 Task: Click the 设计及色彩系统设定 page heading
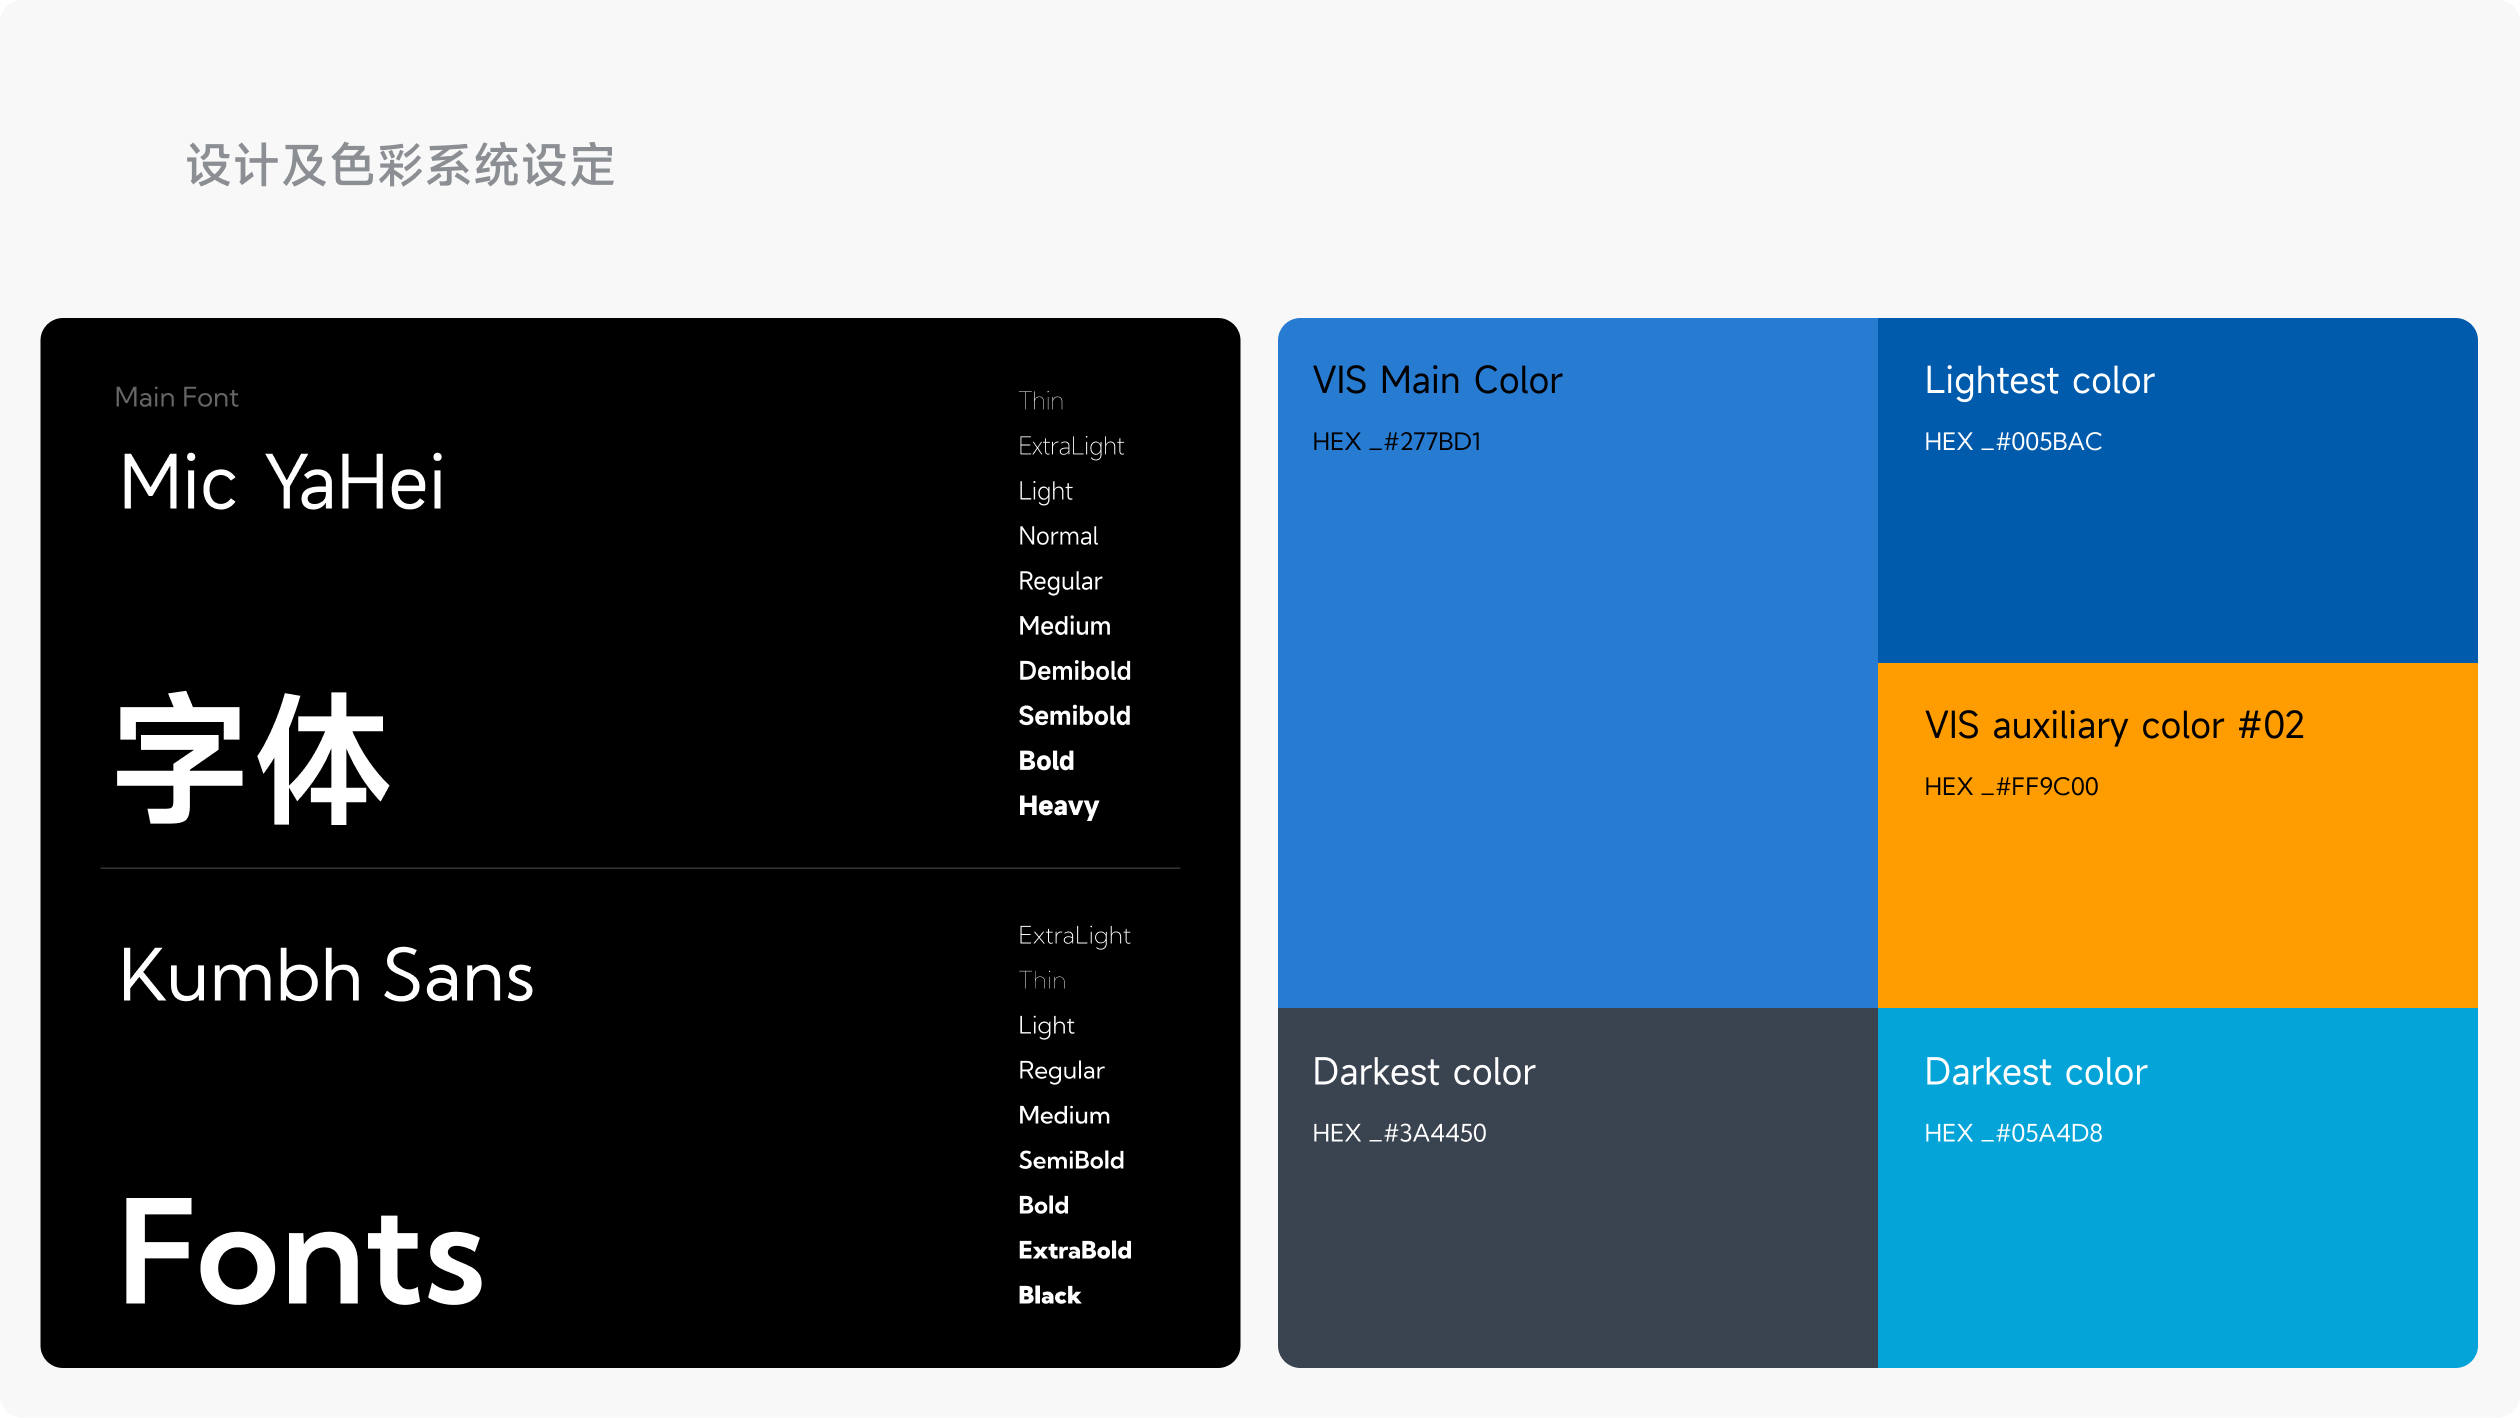400,165
